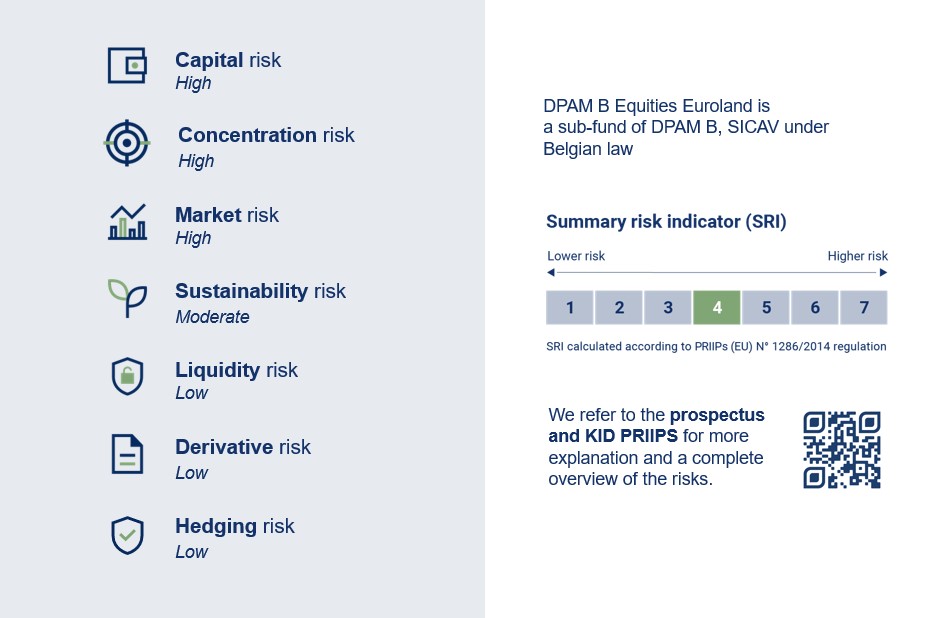Select the highlighted green box numbered 4
The image size is (951, 618).
click(x=717, y=308)
